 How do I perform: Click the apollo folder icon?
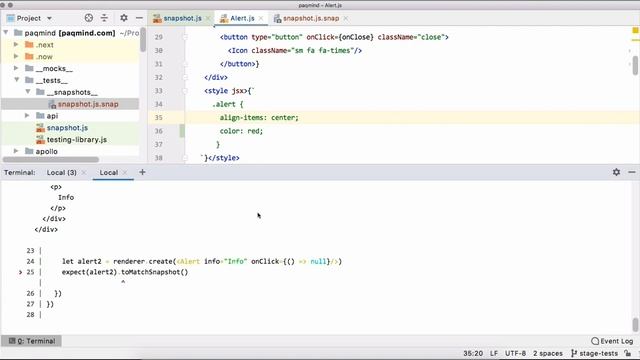[x=29, y=151]
